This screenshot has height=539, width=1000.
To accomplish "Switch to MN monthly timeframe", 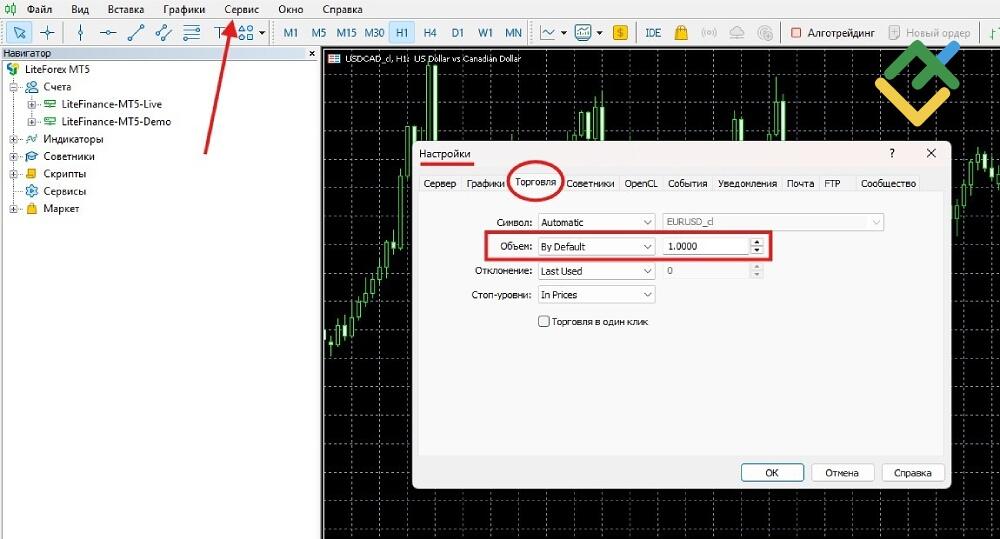I will click(513, 33).
